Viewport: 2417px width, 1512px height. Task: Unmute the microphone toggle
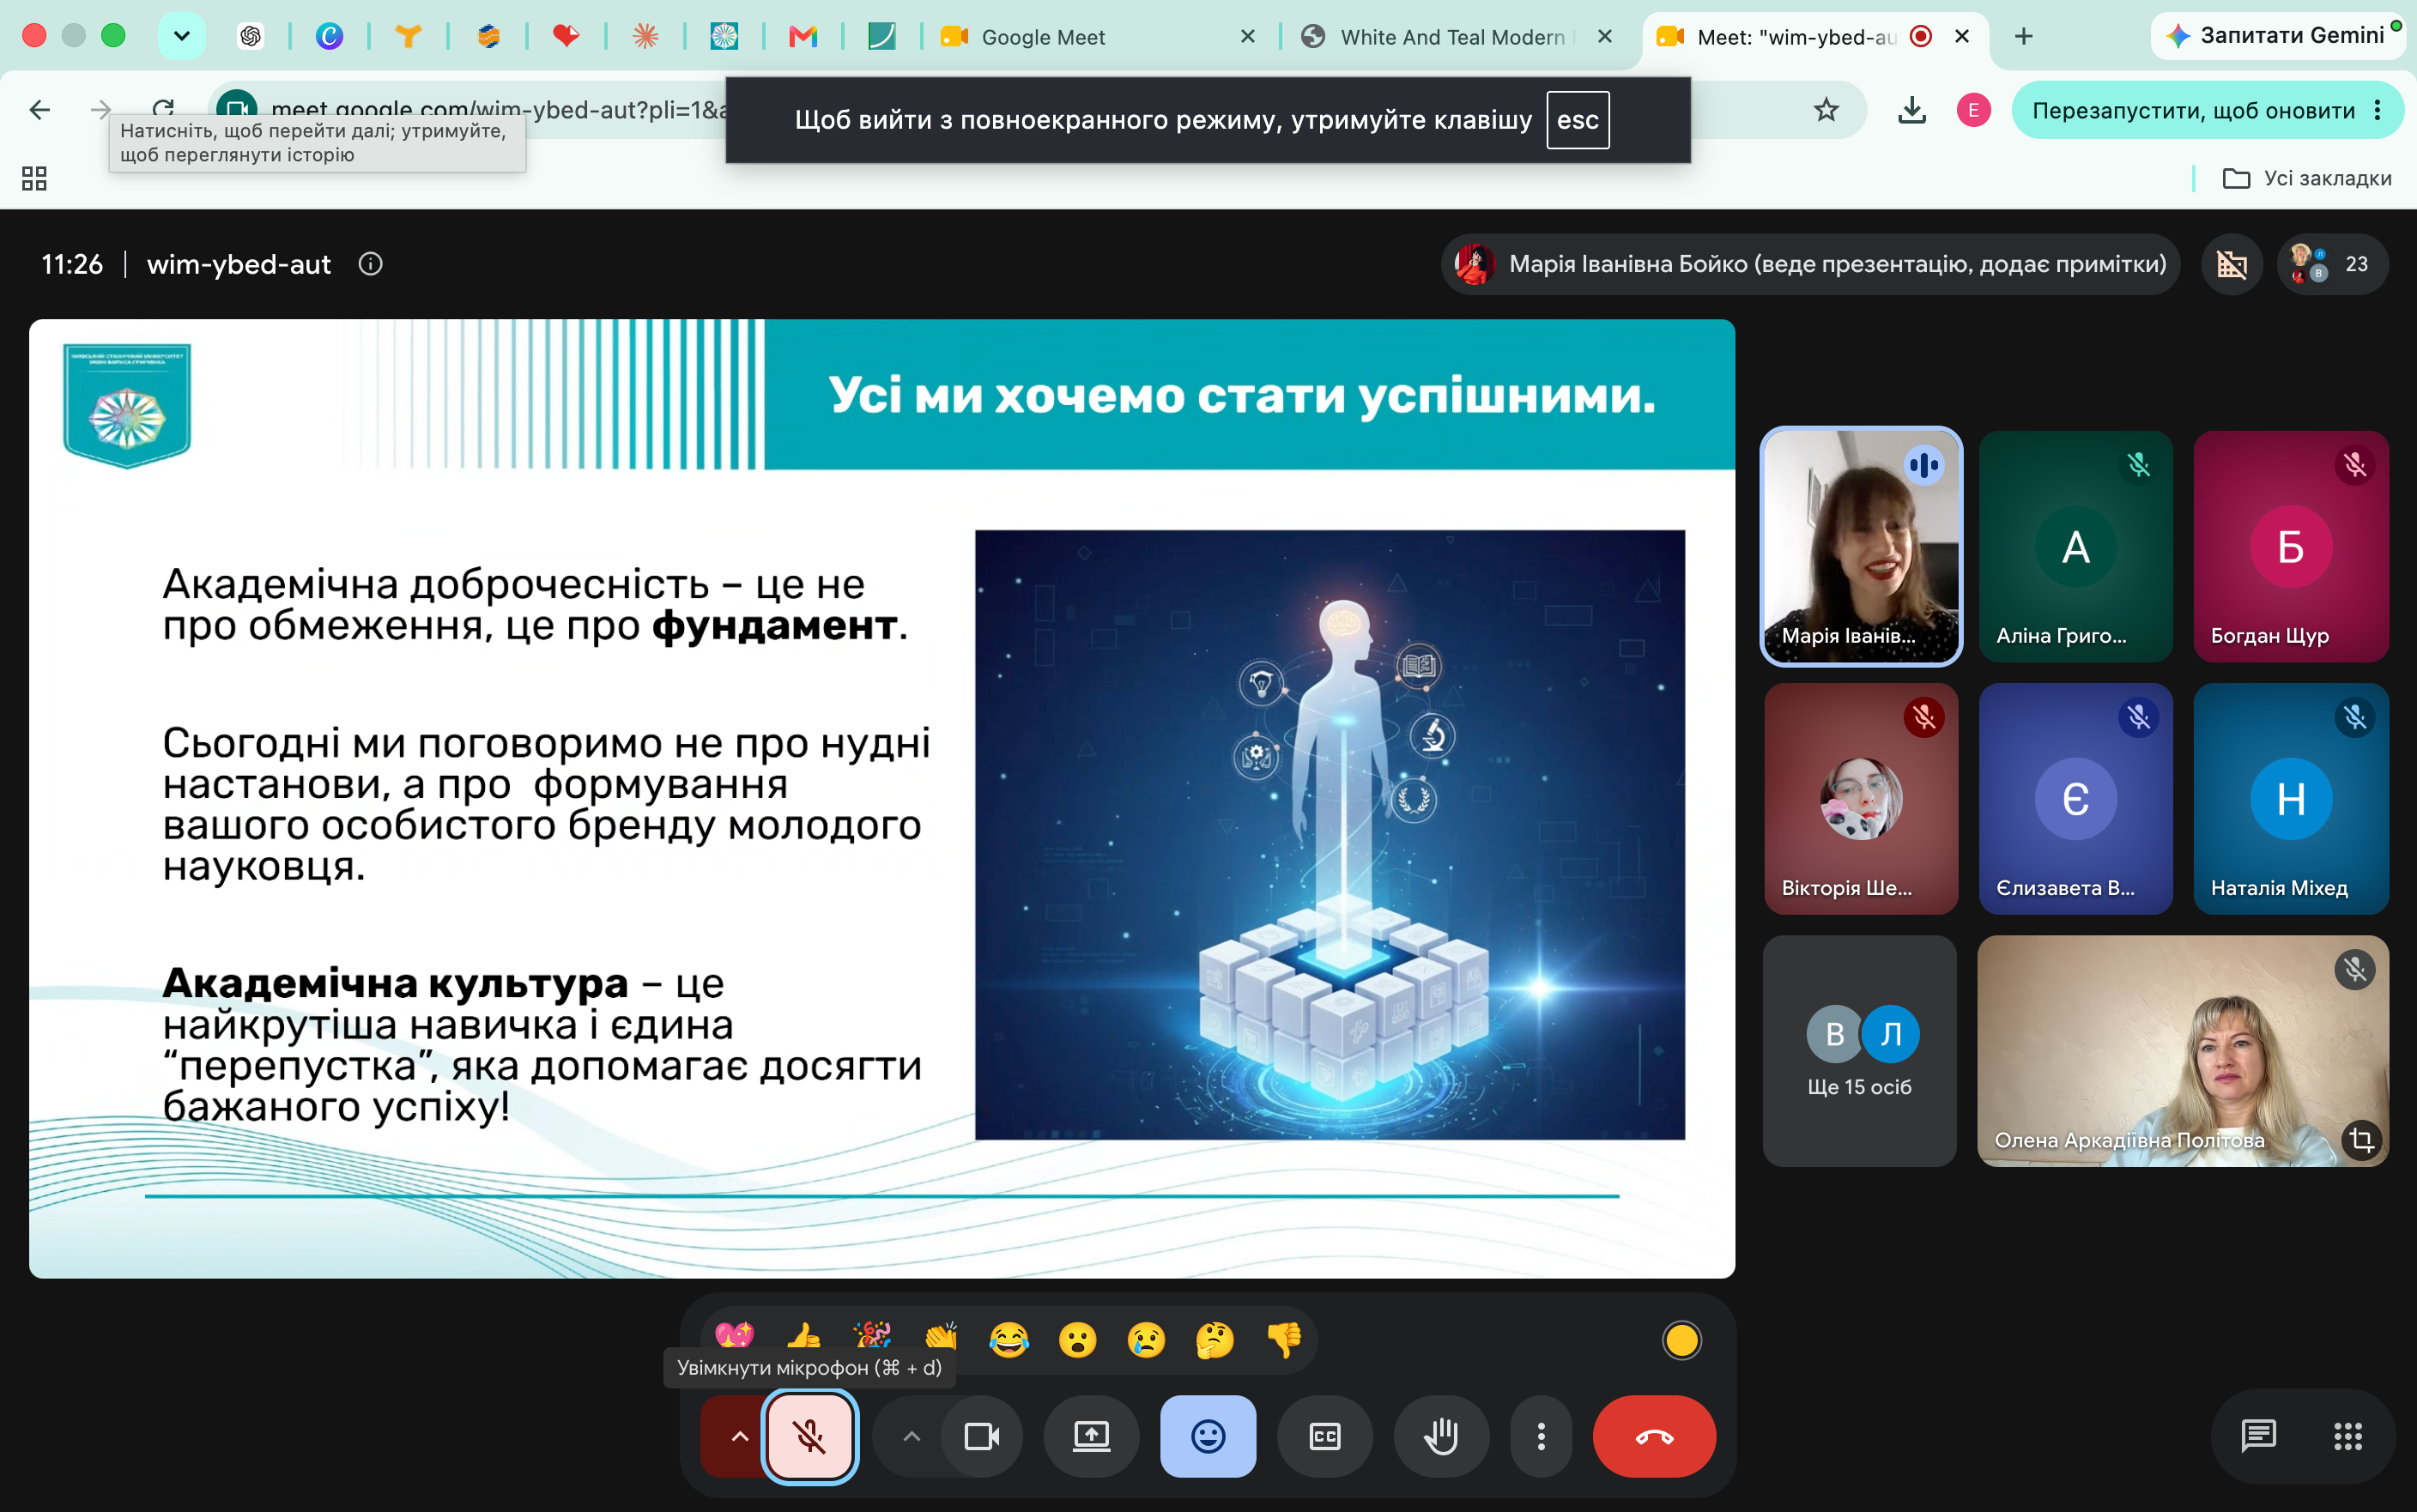(810, 1436)
